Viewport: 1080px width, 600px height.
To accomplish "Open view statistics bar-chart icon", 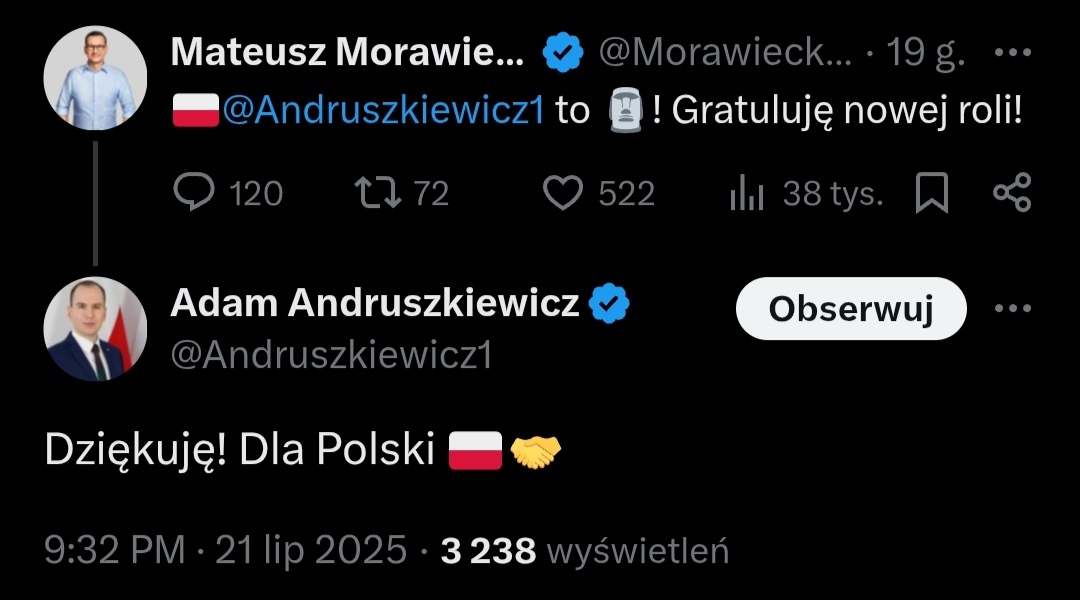I will coord(747,193).
